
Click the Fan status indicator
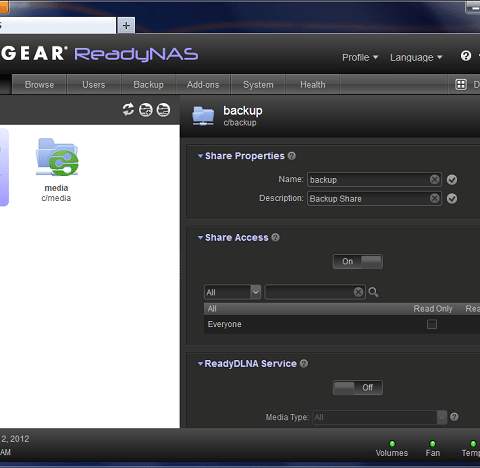[x=433, y=449]
